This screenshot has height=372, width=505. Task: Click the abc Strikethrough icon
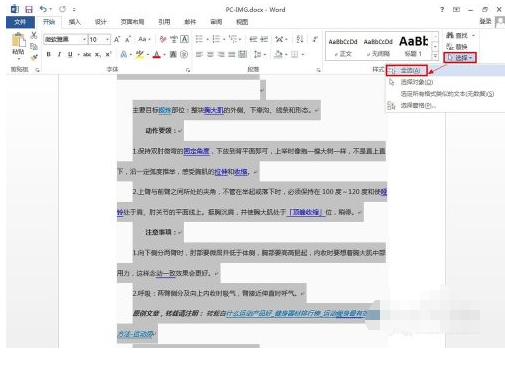[x=87, y=54]
